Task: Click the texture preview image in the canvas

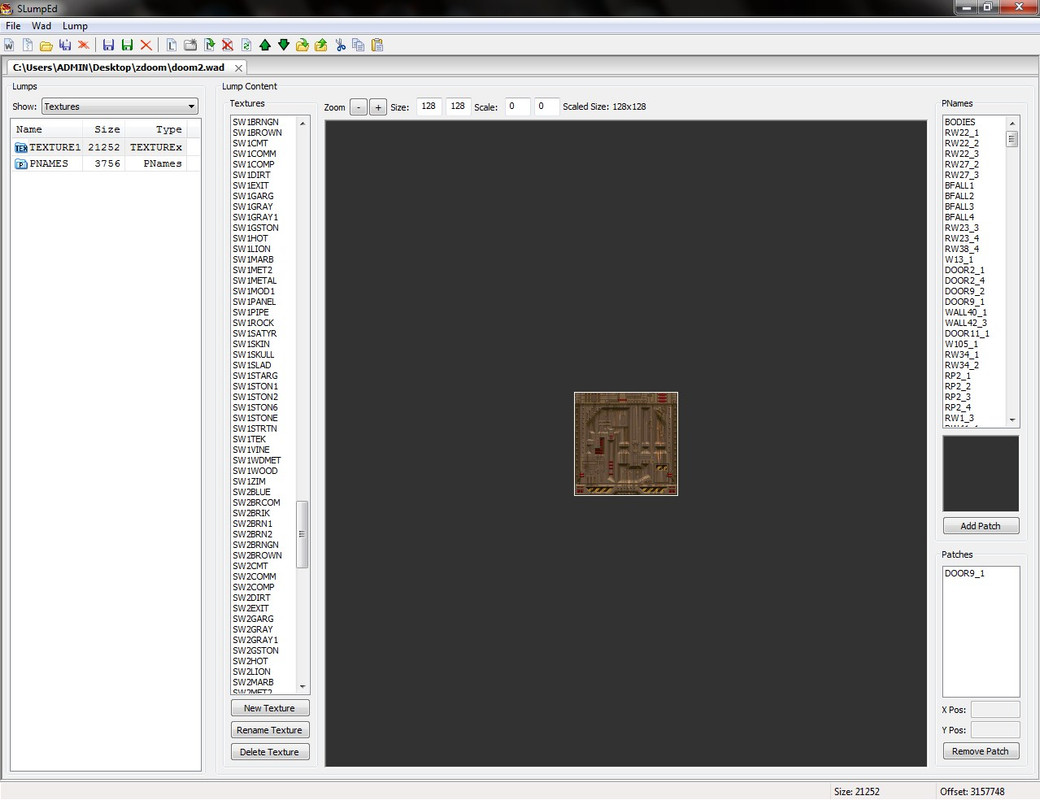Action: (626, 444)
